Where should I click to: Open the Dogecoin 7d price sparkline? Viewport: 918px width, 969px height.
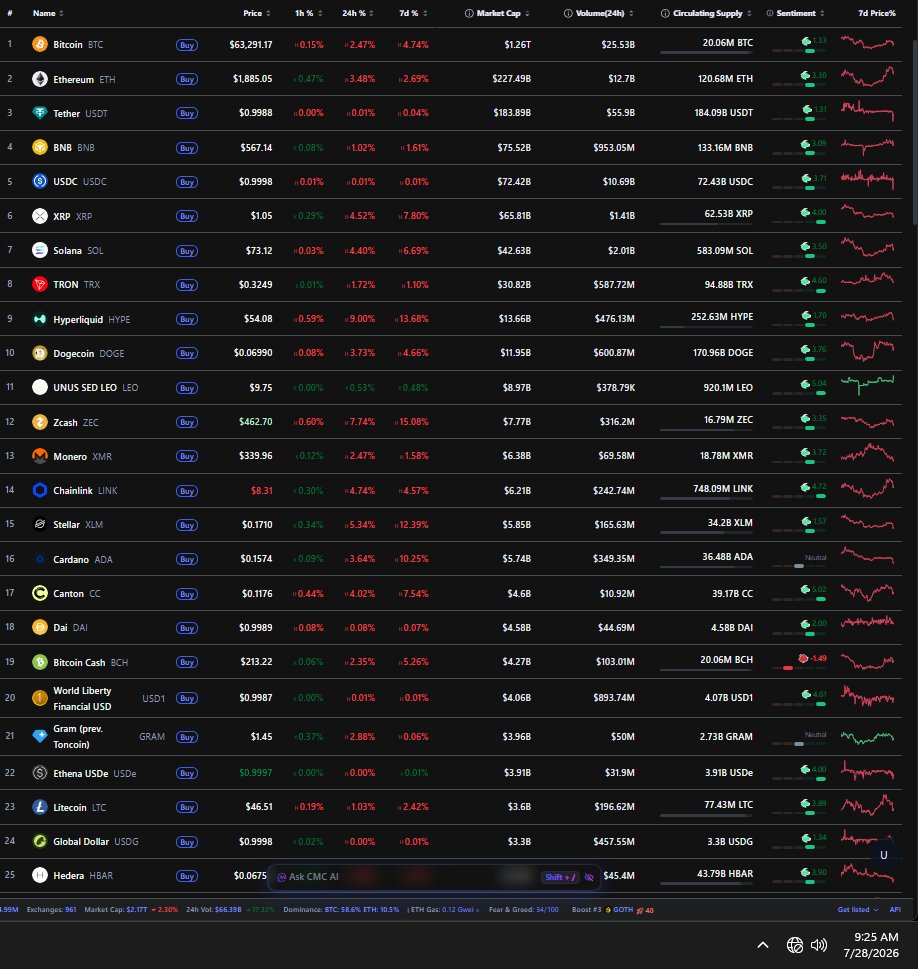pos(867,350)
